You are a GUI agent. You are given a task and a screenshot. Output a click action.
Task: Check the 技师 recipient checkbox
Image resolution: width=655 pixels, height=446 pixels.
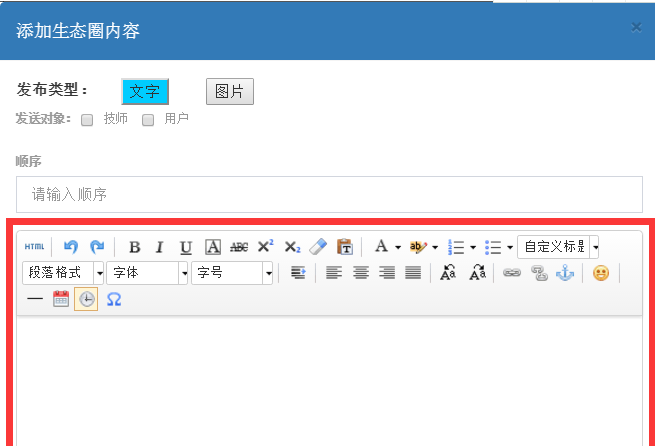click(x=87, y=120)
